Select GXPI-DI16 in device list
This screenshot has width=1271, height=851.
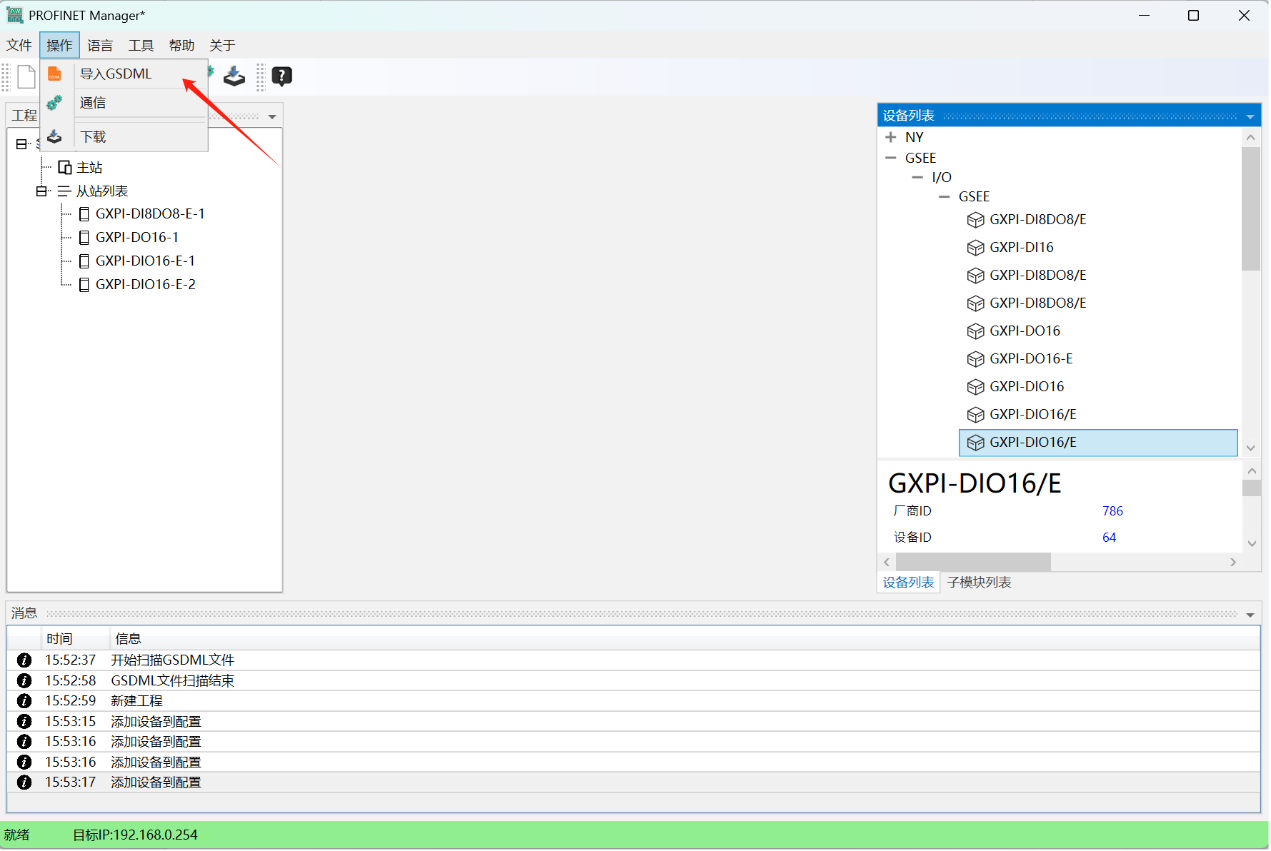1021,247
